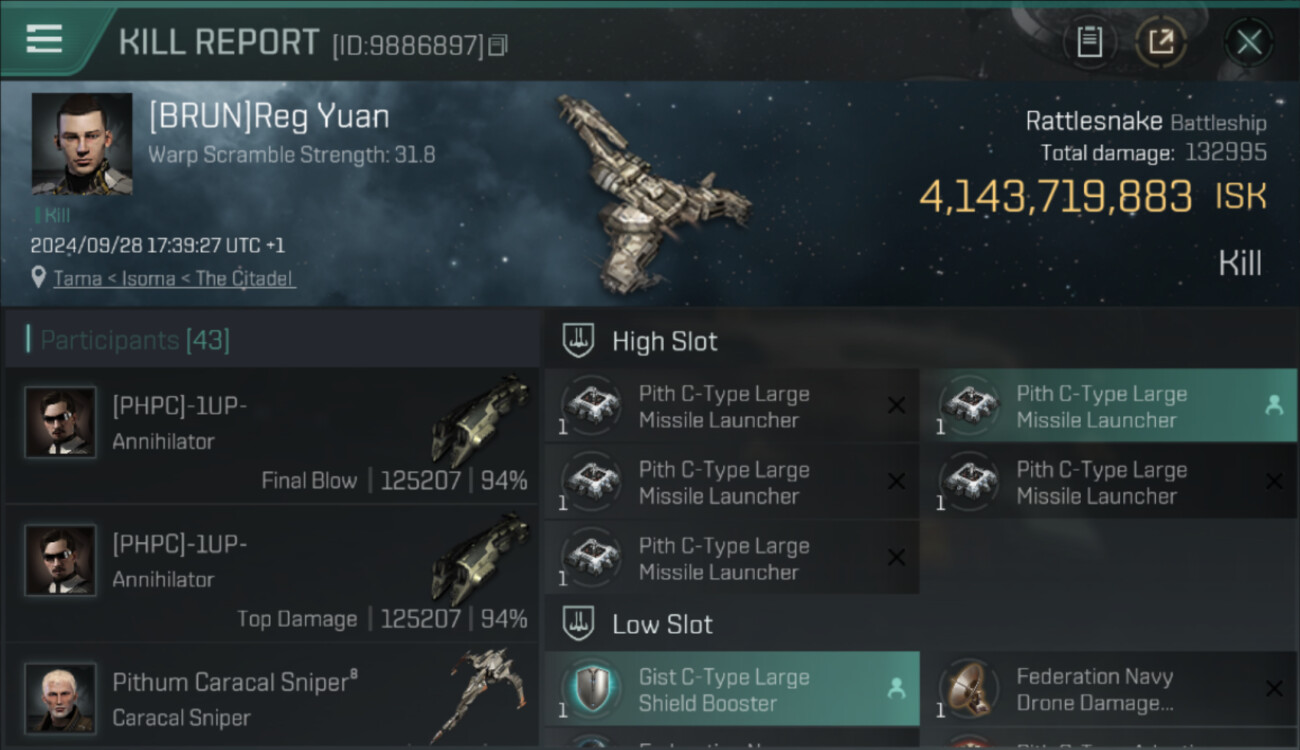Close the kill report window

point(1248,42)
